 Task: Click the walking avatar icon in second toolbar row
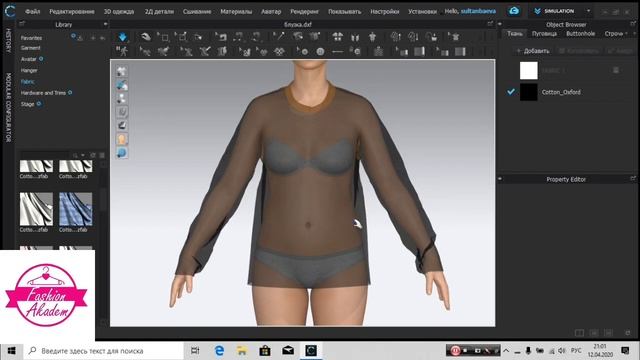(122, 51)
